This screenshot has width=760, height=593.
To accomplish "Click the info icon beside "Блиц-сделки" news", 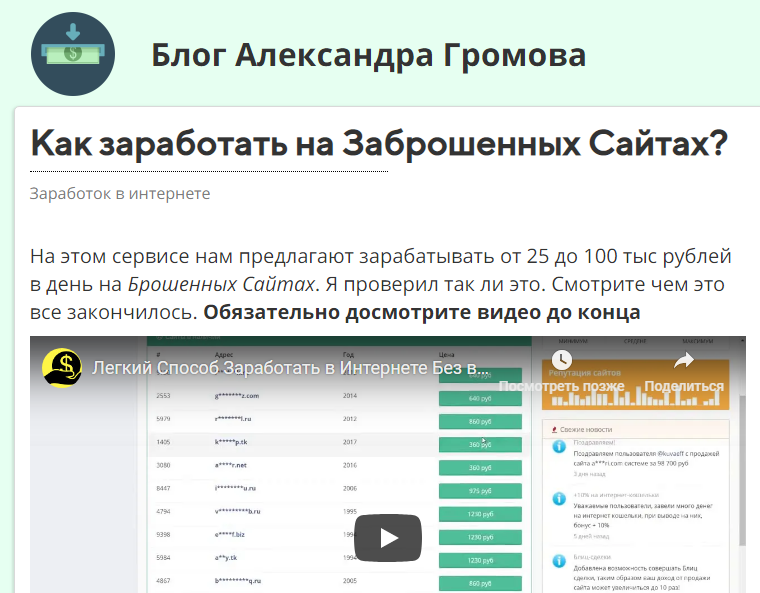I will click(x=559, y=561).
